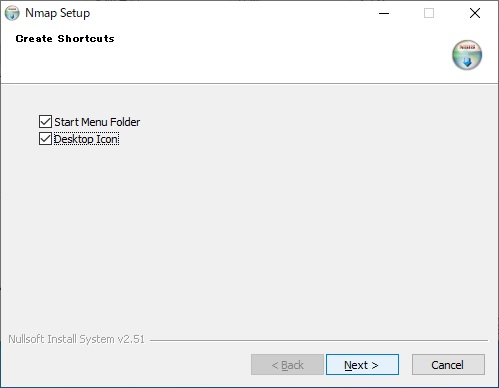Uncheck the Start Menu Folder checkbox

[45, 122]
